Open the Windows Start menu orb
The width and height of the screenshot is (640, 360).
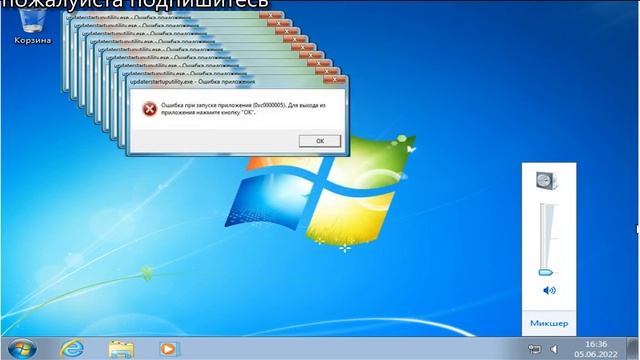(x=22, y=349)
